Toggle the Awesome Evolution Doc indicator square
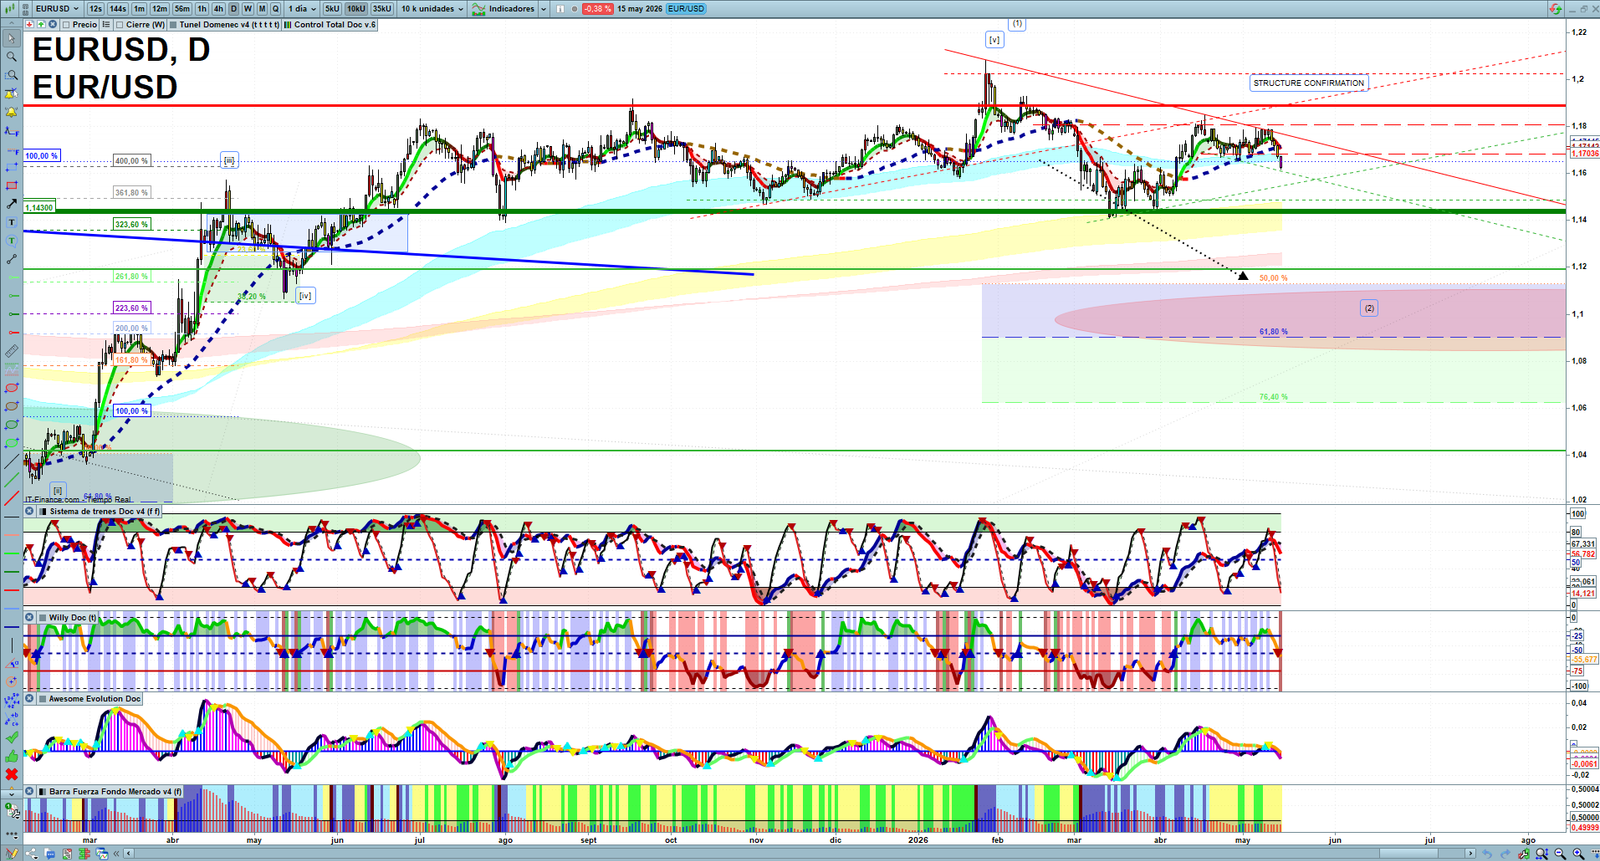The width and height of the screenshot is (1600, 861). coord(41,699)
